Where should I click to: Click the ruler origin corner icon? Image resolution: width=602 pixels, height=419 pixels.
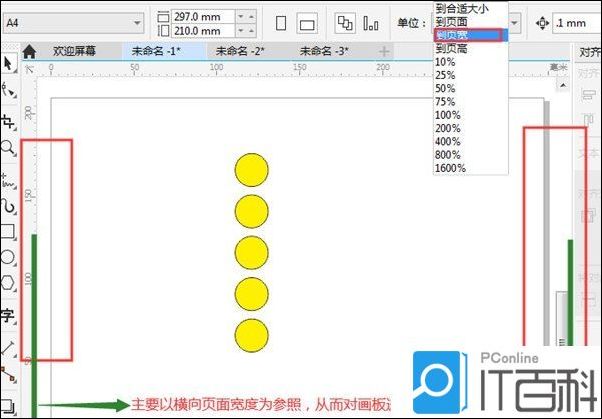click(29, 70)
